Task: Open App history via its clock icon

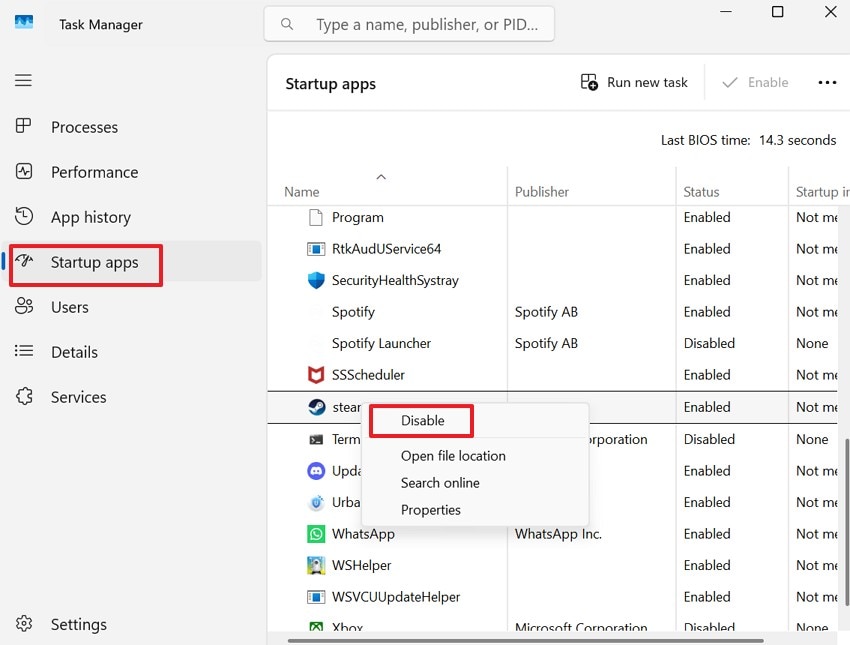Action: [24, 217]
